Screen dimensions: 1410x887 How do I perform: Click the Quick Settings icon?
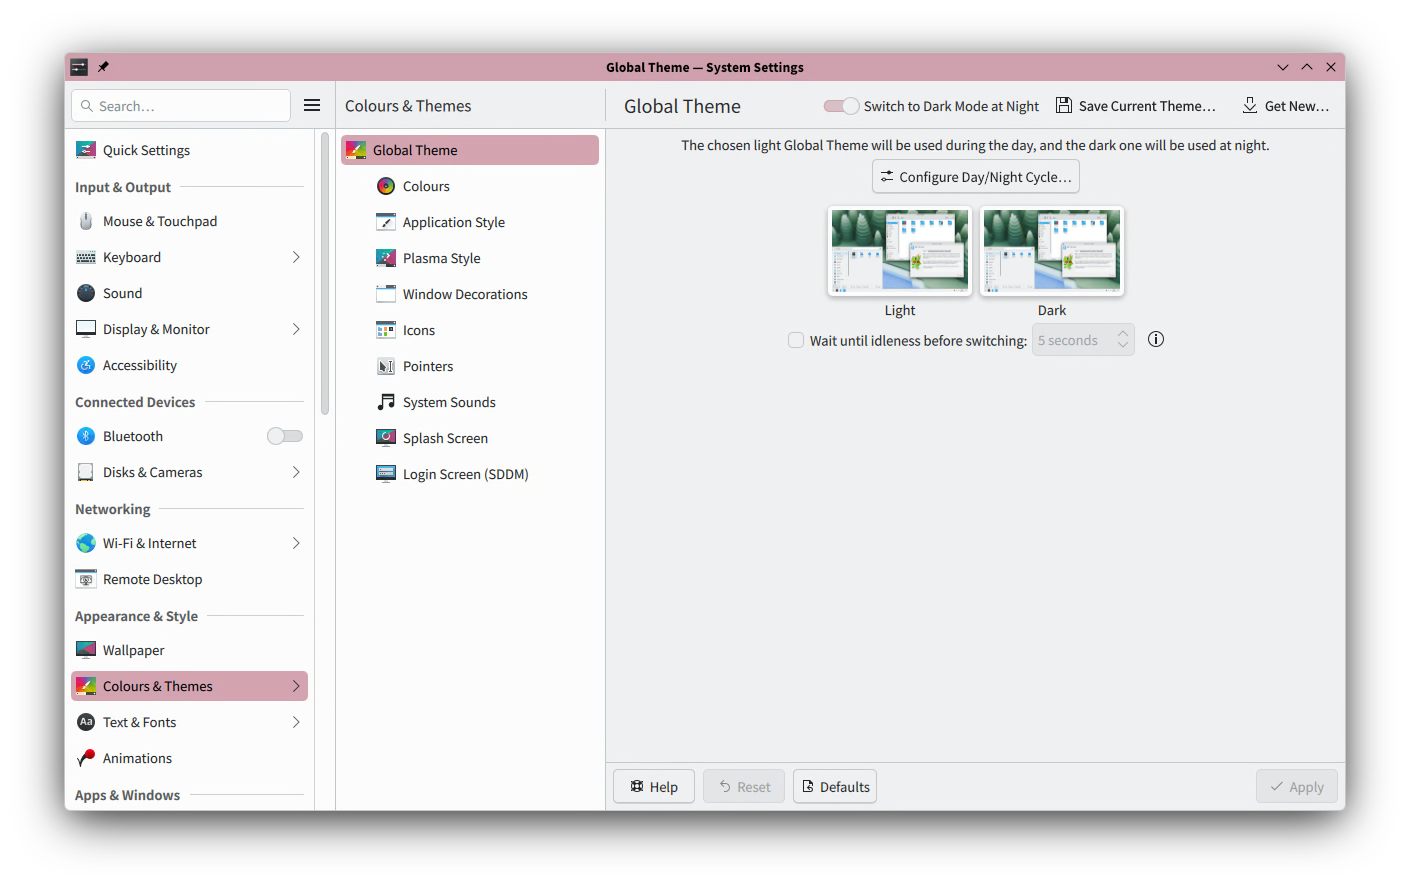tap(86, 150)
